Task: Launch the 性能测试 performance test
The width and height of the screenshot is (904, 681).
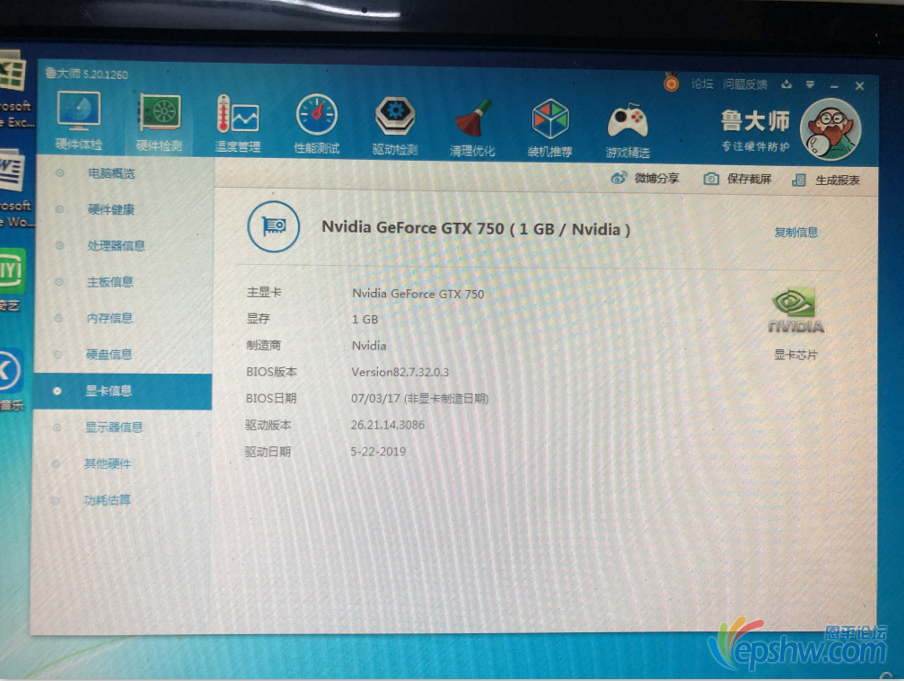Action: (317, 124)
